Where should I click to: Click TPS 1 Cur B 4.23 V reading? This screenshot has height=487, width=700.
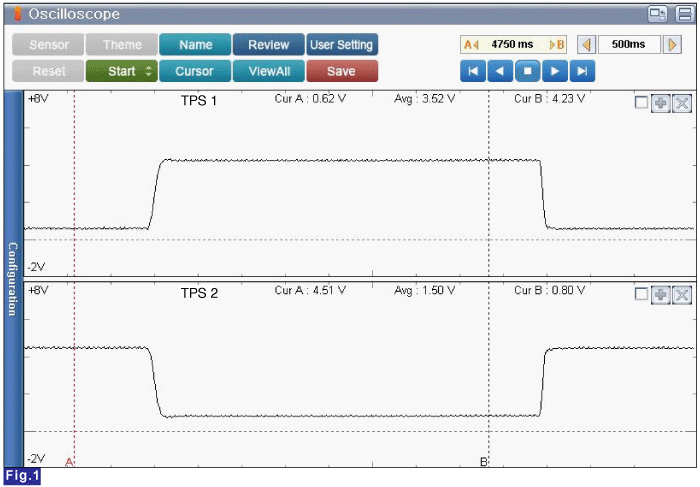pos(550,99)
